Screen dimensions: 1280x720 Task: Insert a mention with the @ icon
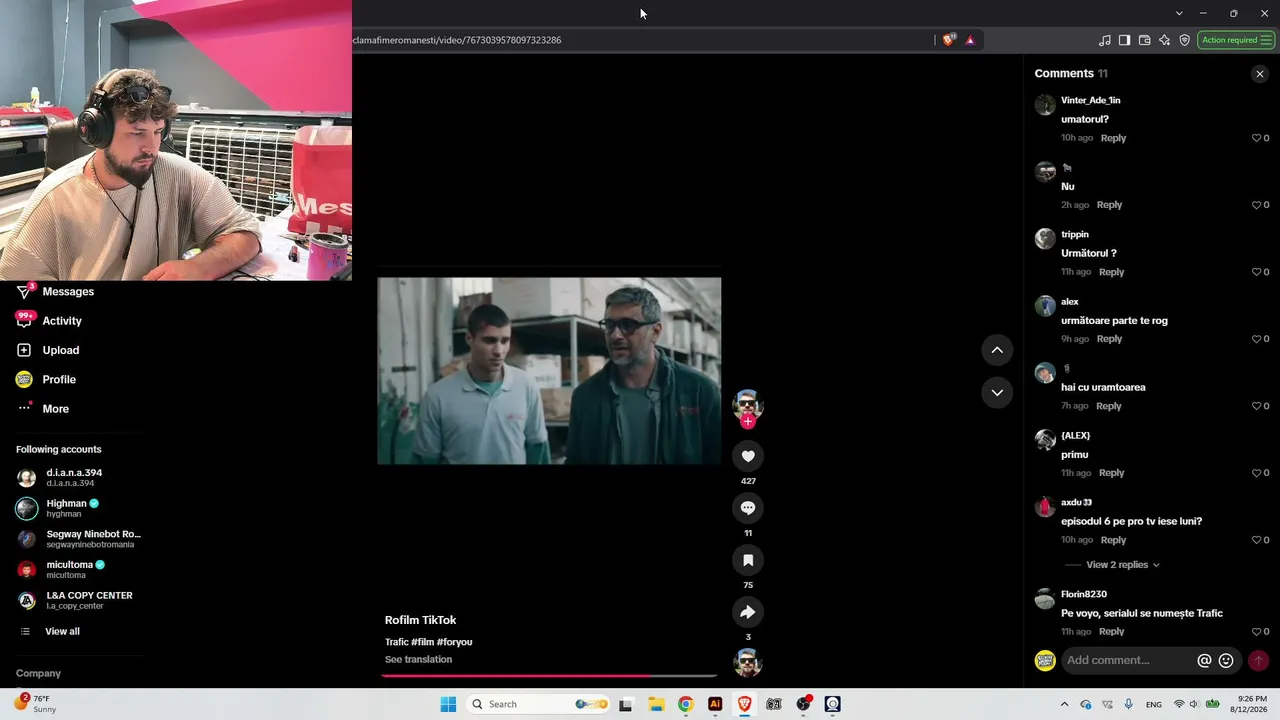[1204, 661]
